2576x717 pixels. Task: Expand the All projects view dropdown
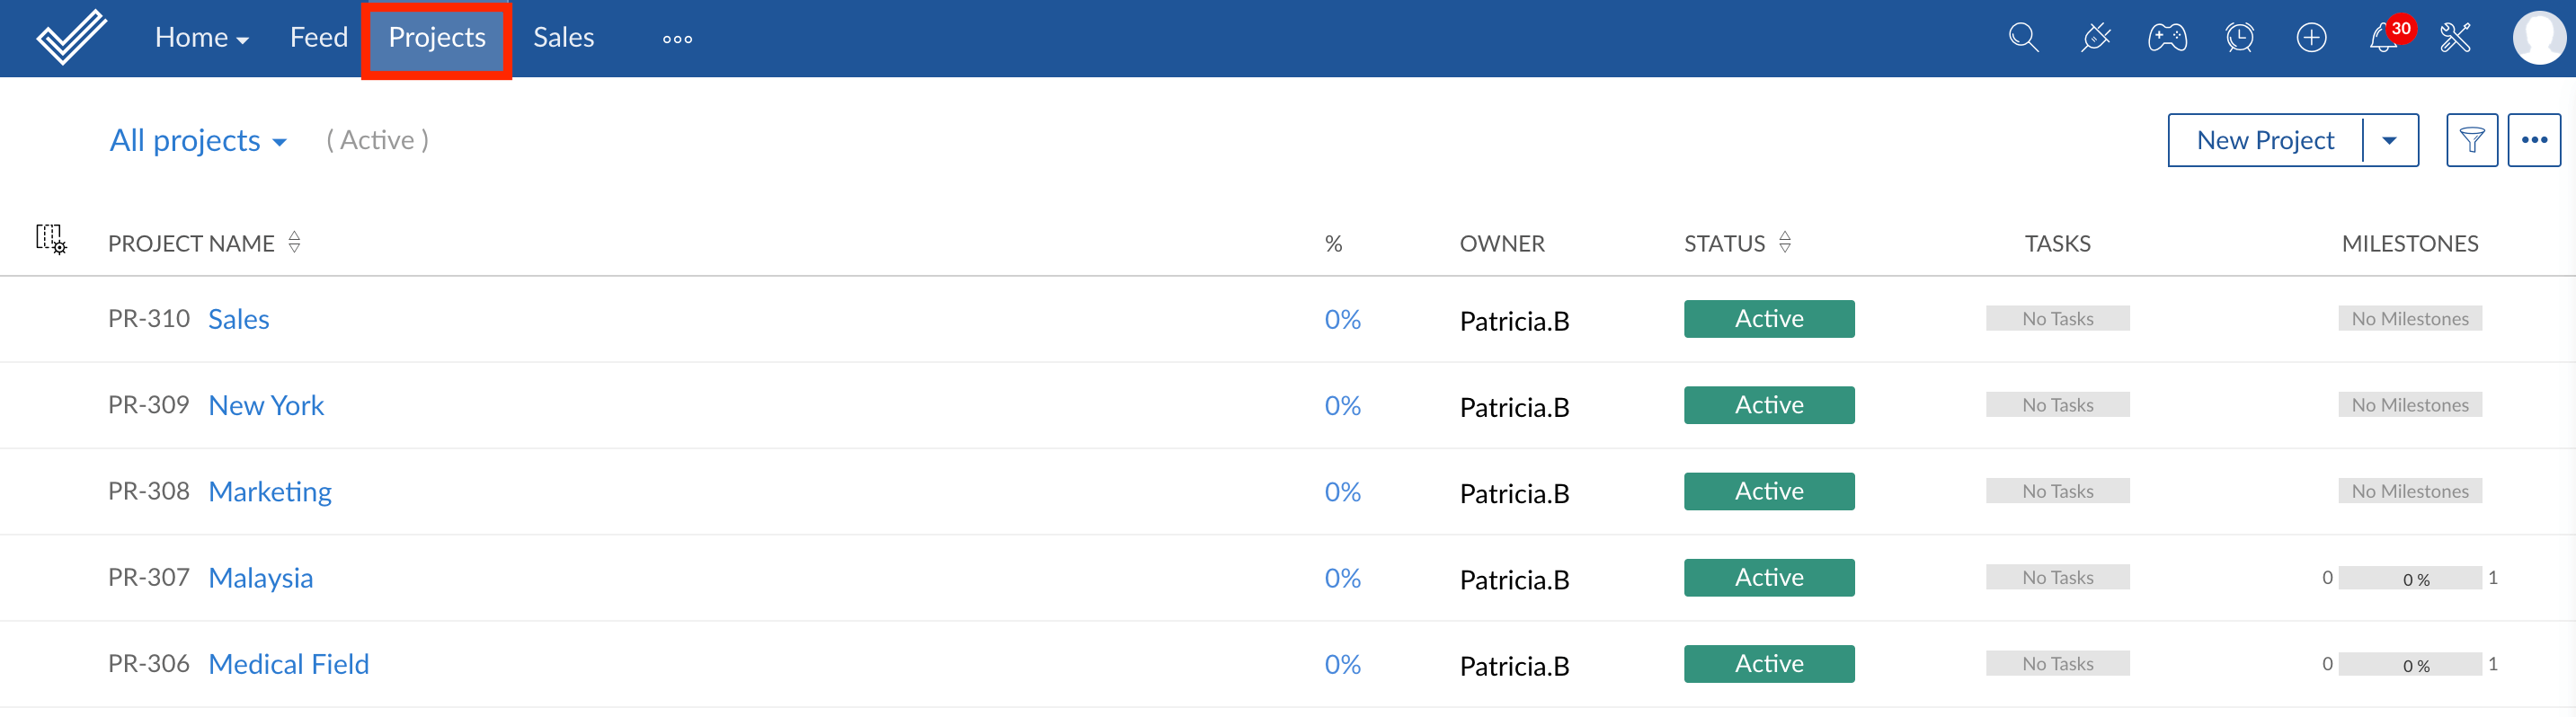point(198,141)
